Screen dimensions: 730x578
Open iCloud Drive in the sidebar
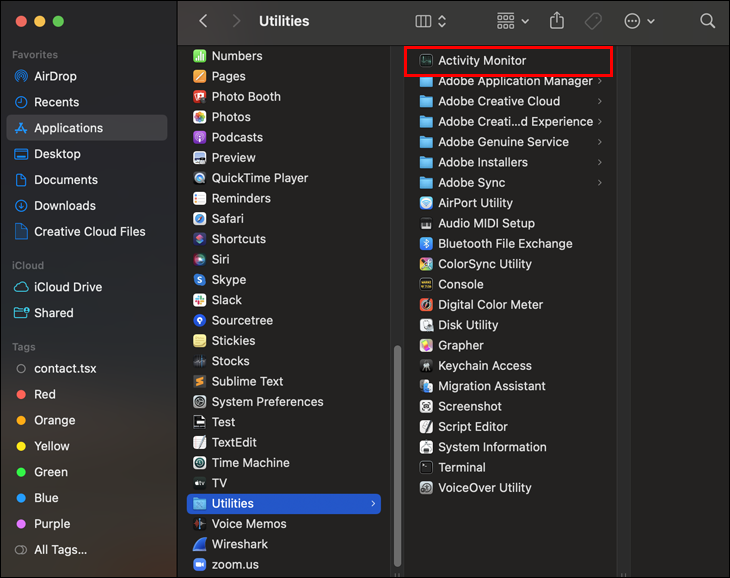click(68, 287)
